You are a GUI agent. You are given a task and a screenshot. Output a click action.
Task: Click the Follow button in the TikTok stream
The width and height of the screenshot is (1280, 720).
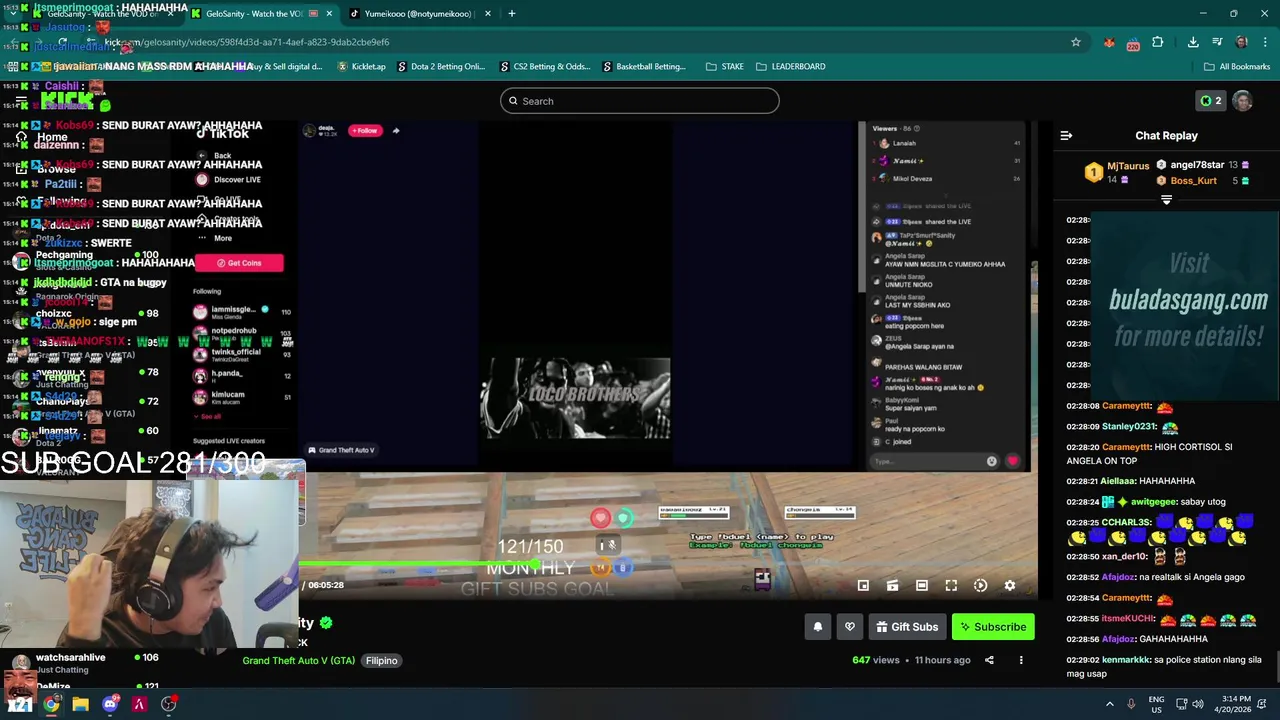[x=365, y=130]
